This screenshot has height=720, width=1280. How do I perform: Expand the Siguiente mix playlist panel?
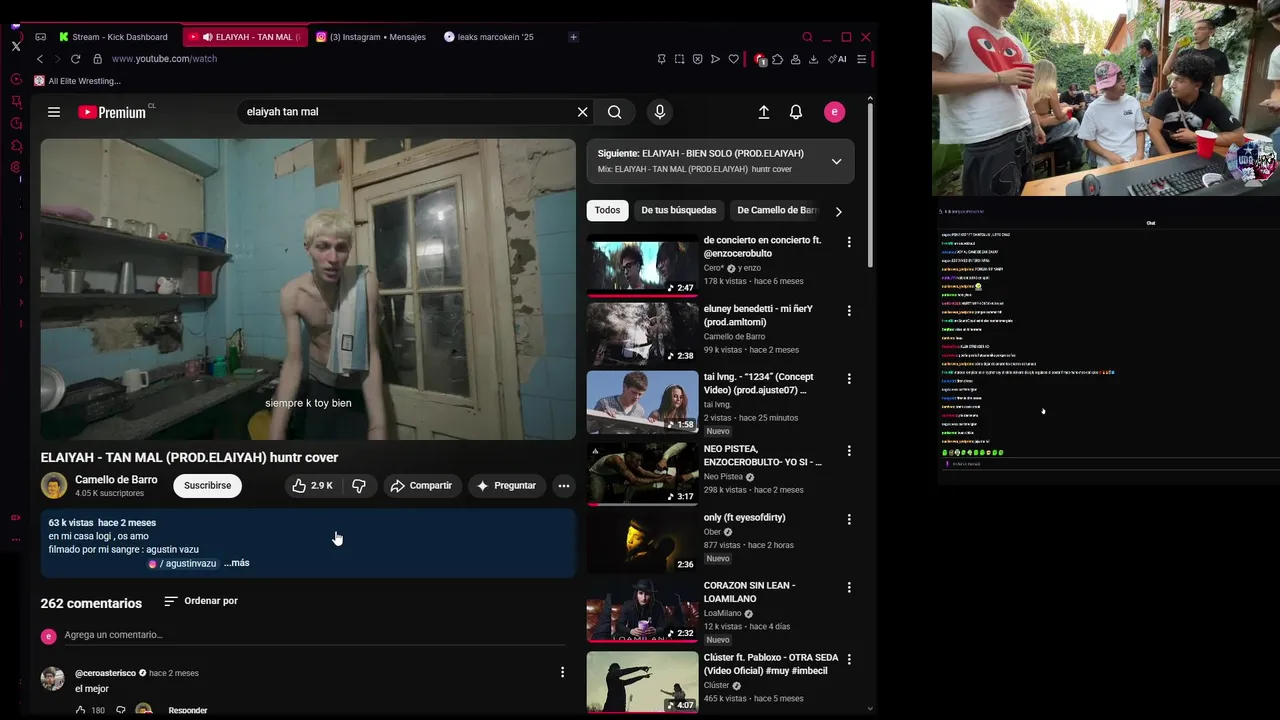point(836,161)
